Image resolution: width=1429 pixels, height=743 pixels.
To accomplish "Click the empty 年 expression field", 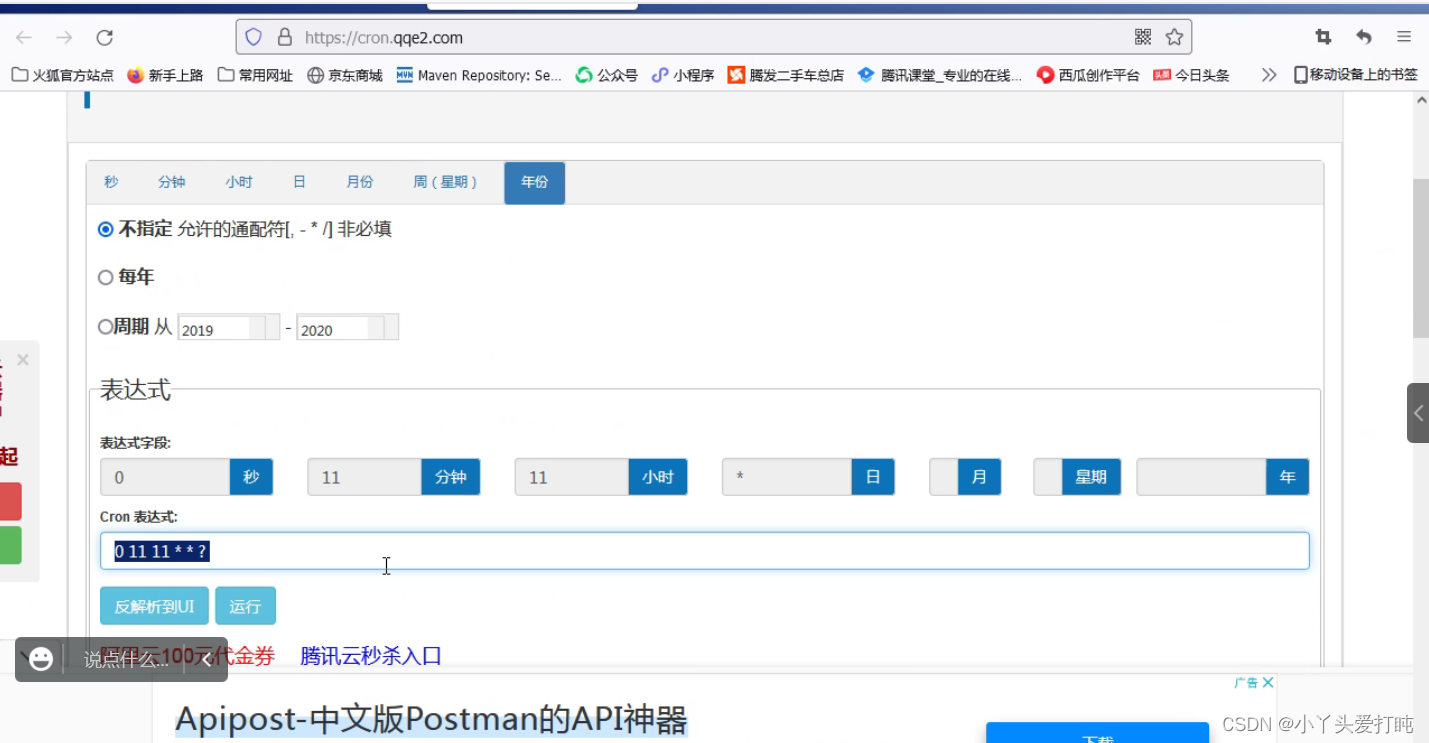I will tap(1201, 477).
